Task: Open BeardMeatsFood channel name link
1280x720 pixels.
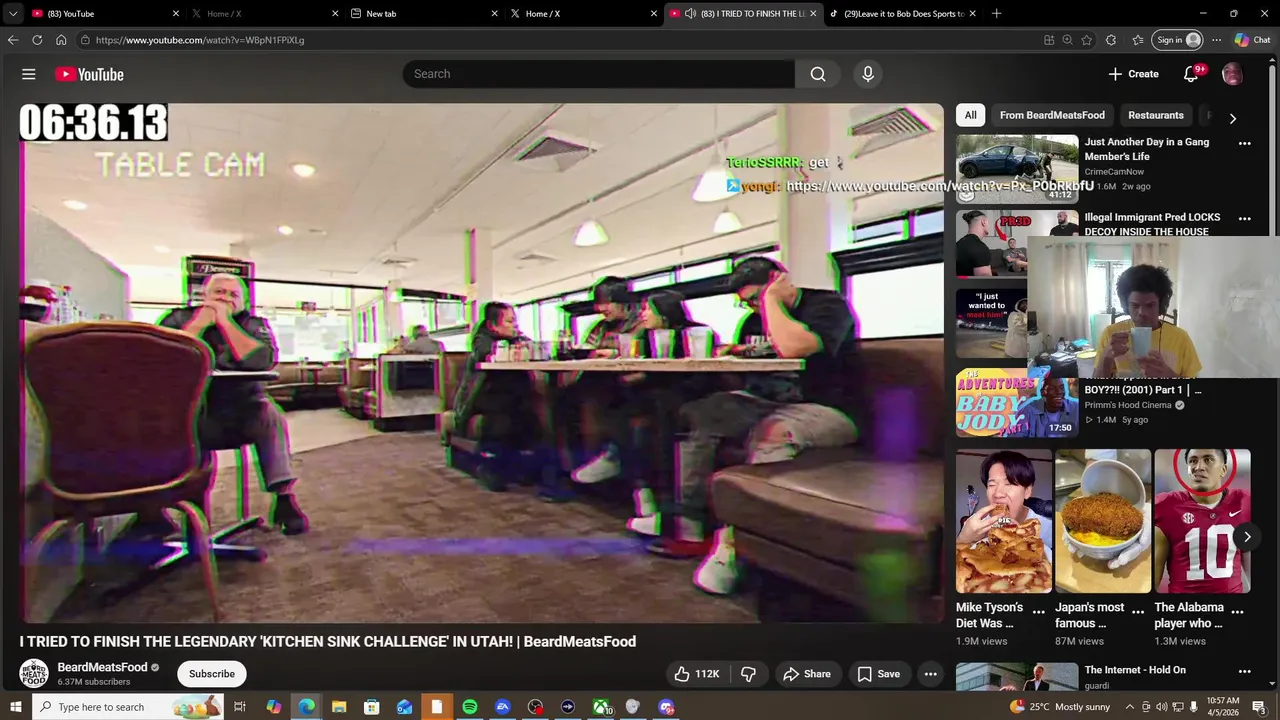Action: (x=102, y=667)
